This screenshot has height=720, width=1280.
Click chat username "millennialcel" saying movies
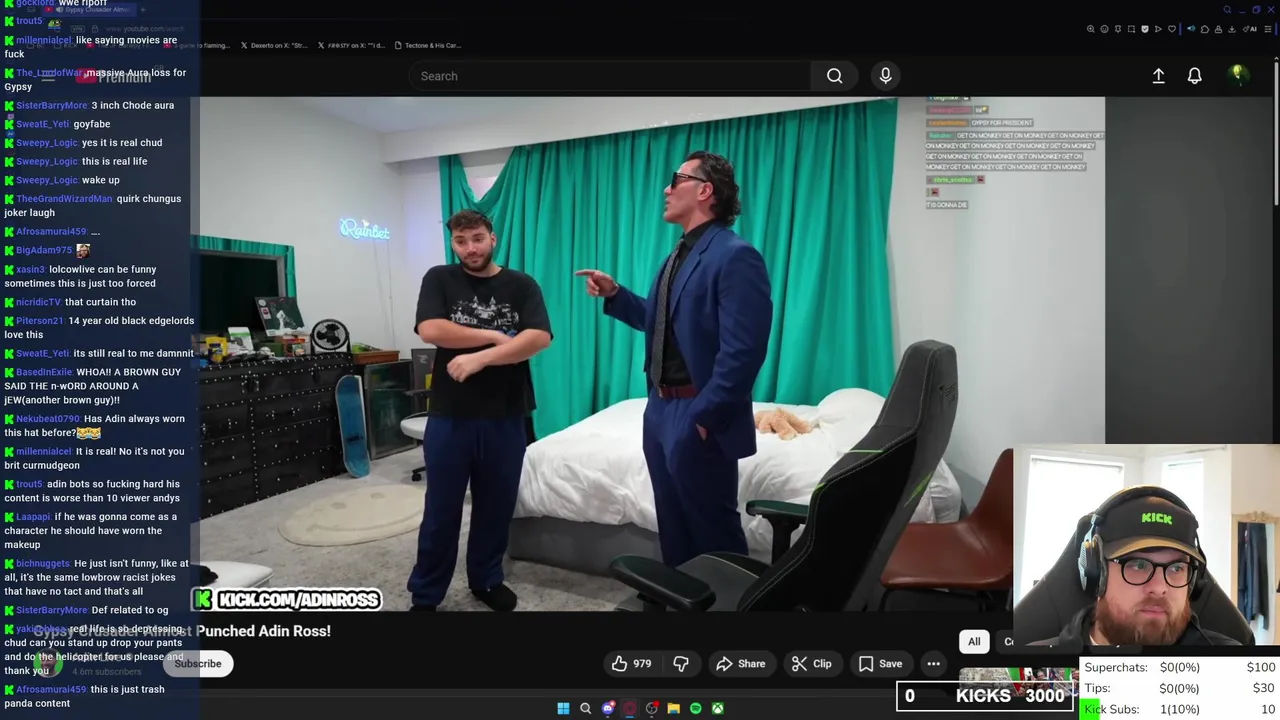[x=43, y=41]
